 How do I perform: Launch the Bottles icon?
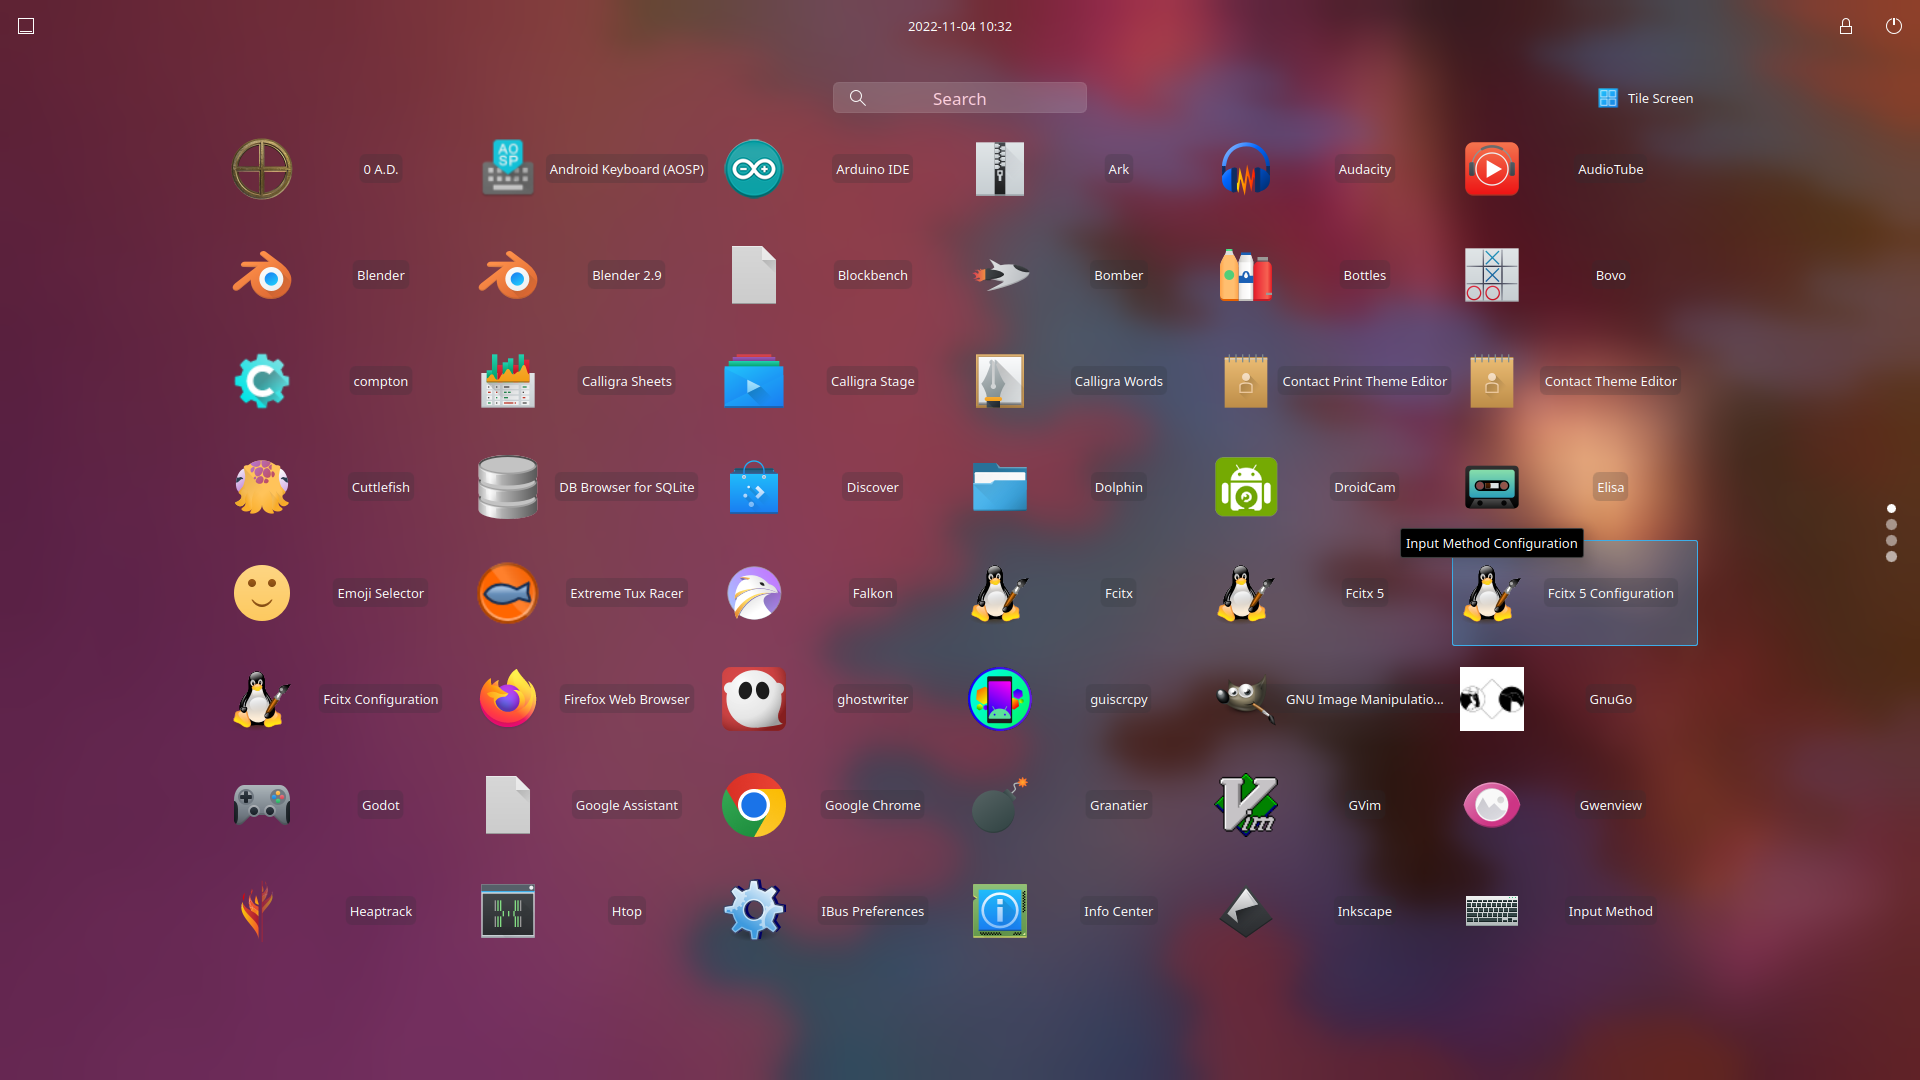(x=1246, y=275)
